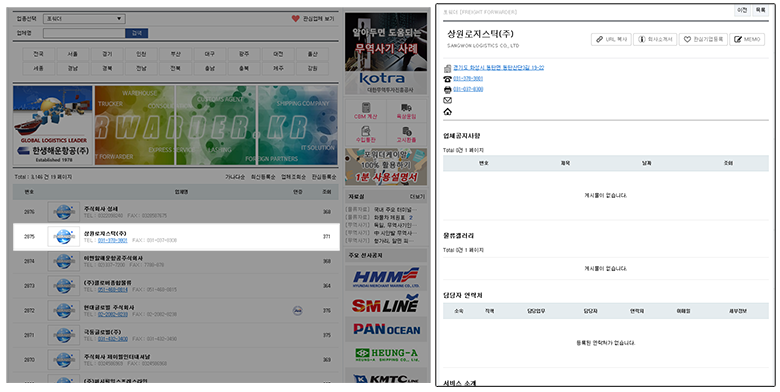
Task: Click globe logo of row 2870
Action: (64, 360)
